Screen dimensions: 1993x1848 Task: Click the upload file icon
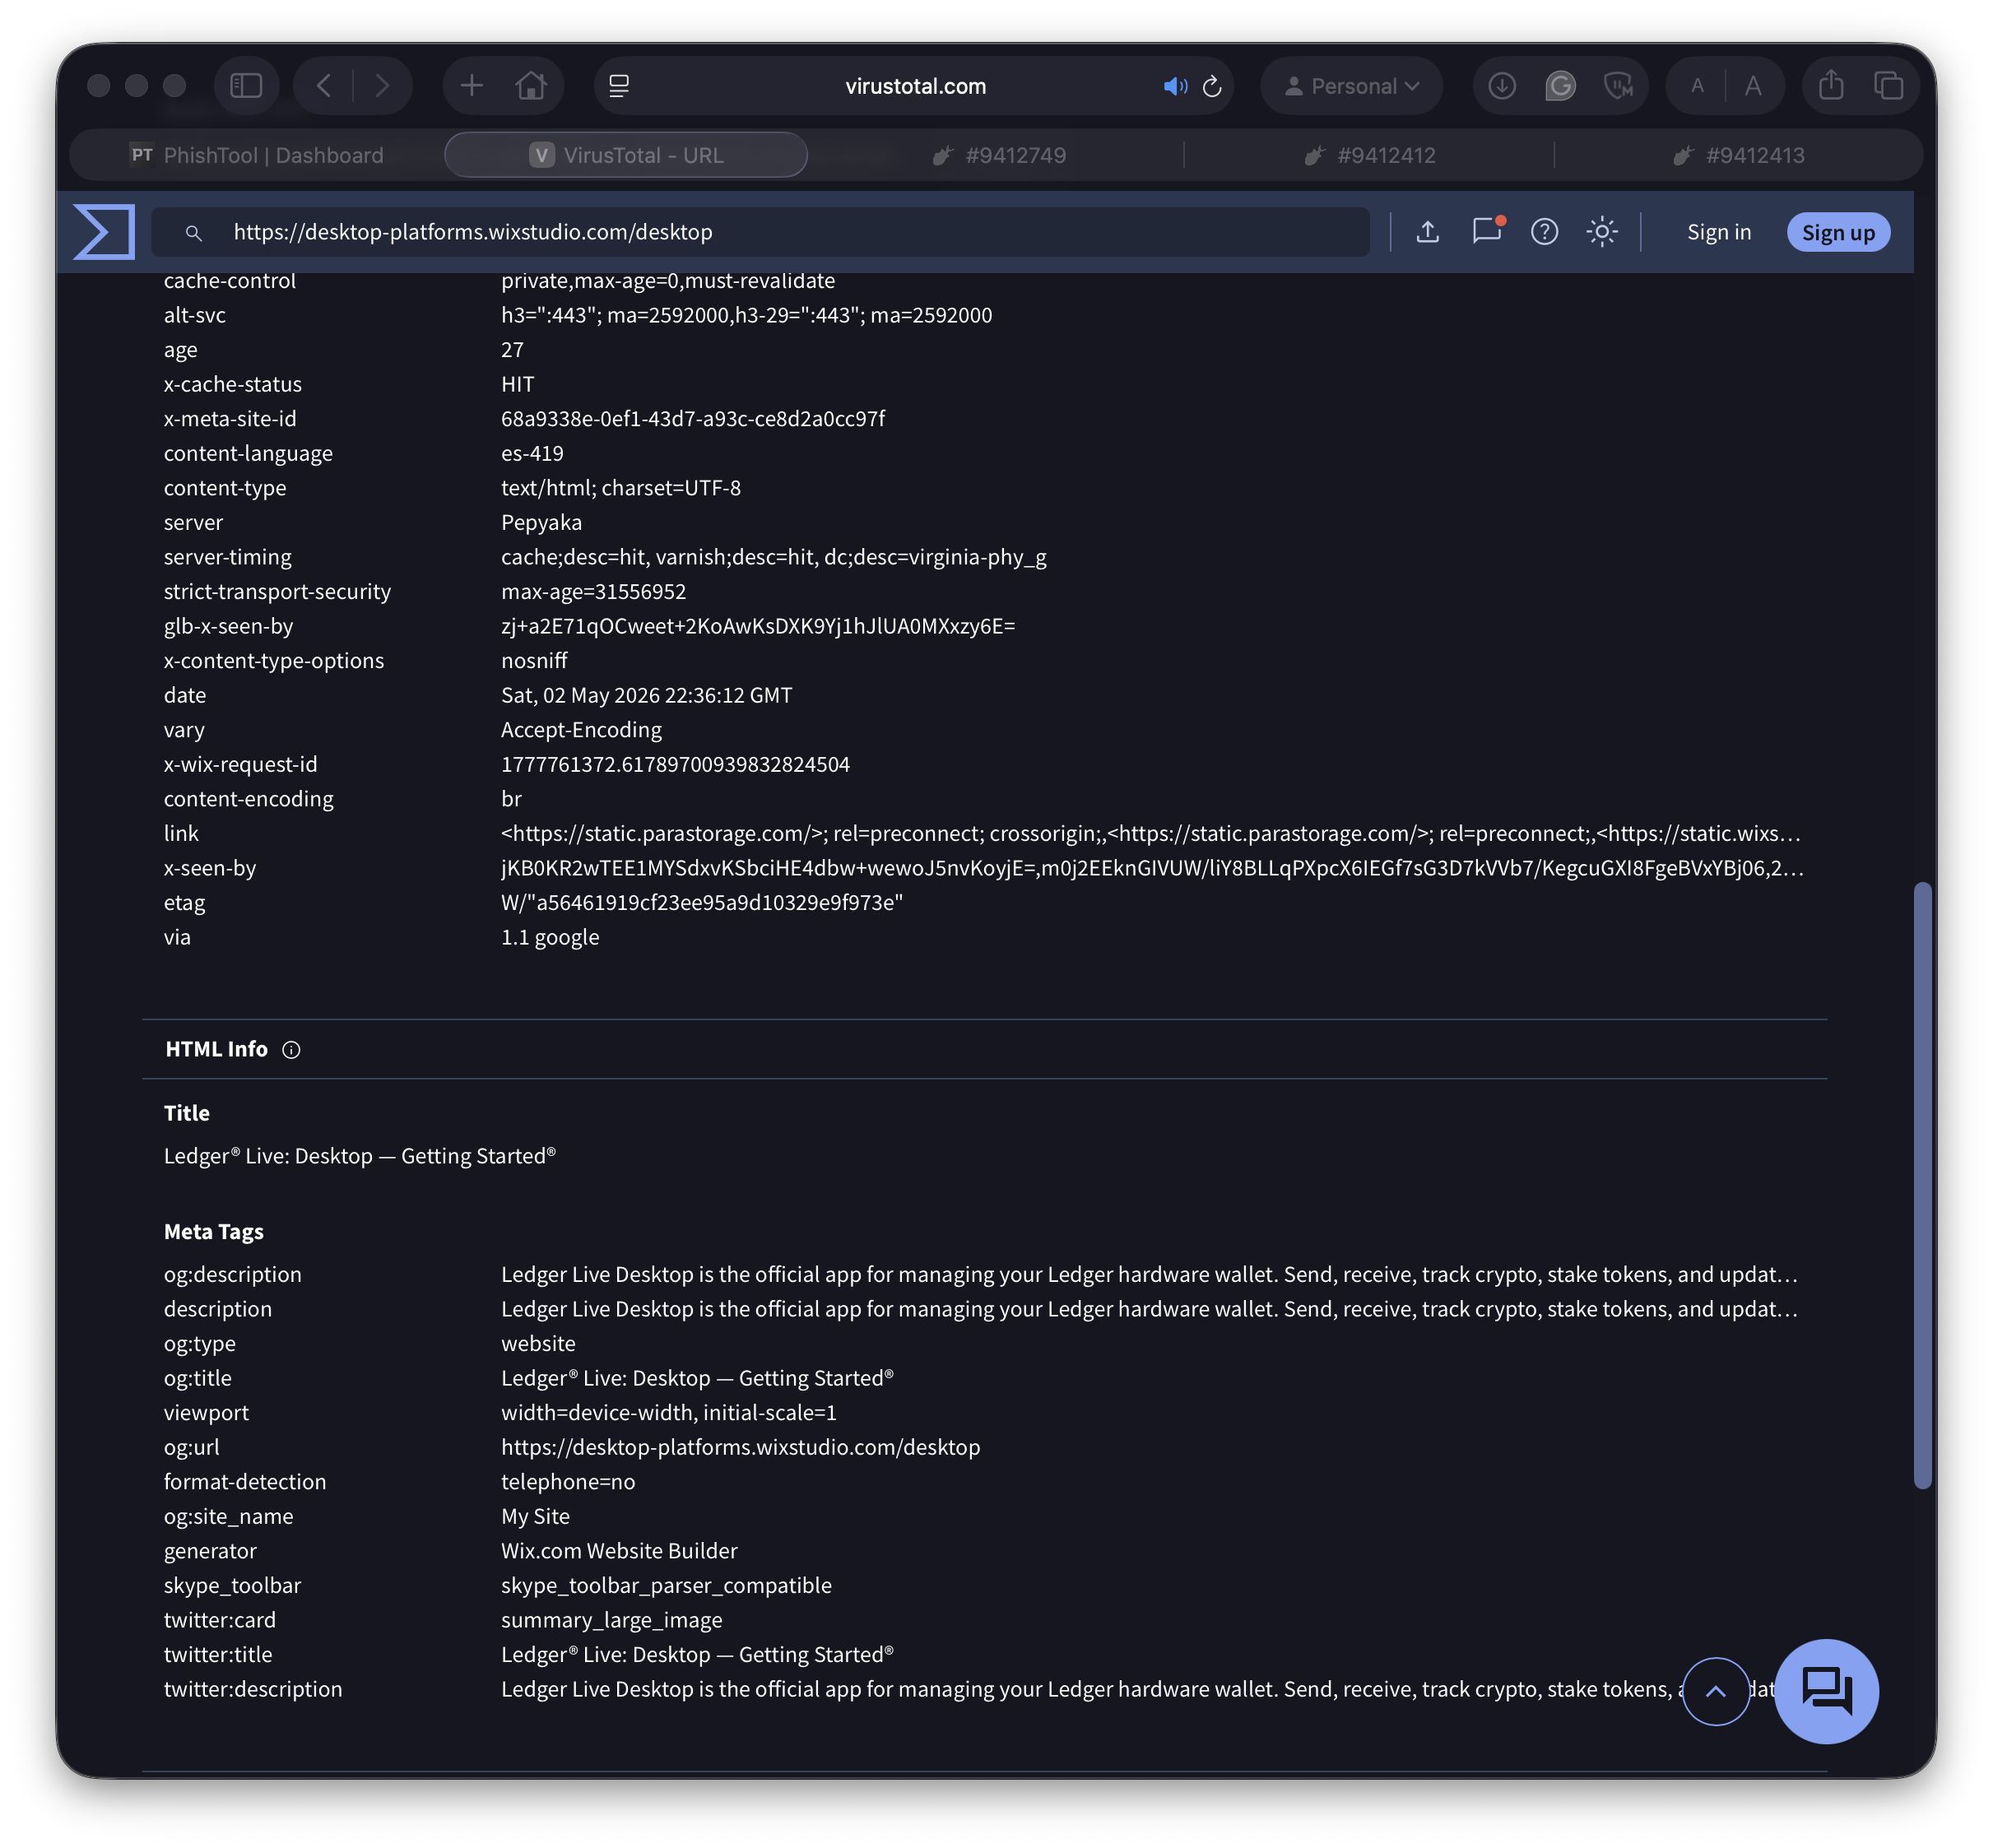[x=1427, y=232]
